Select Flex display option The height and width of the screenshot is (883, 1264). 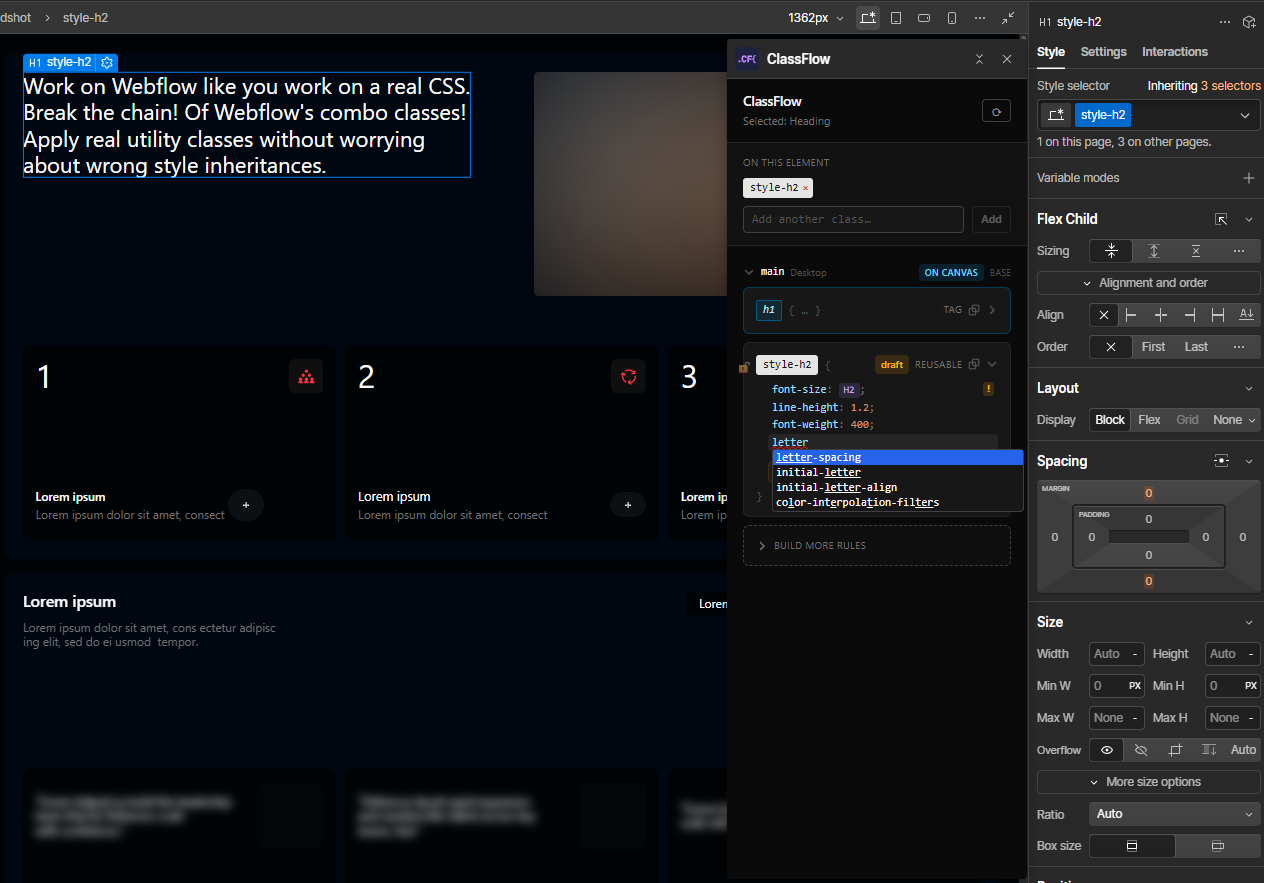pyautogui.click(x=1150, y=420)
